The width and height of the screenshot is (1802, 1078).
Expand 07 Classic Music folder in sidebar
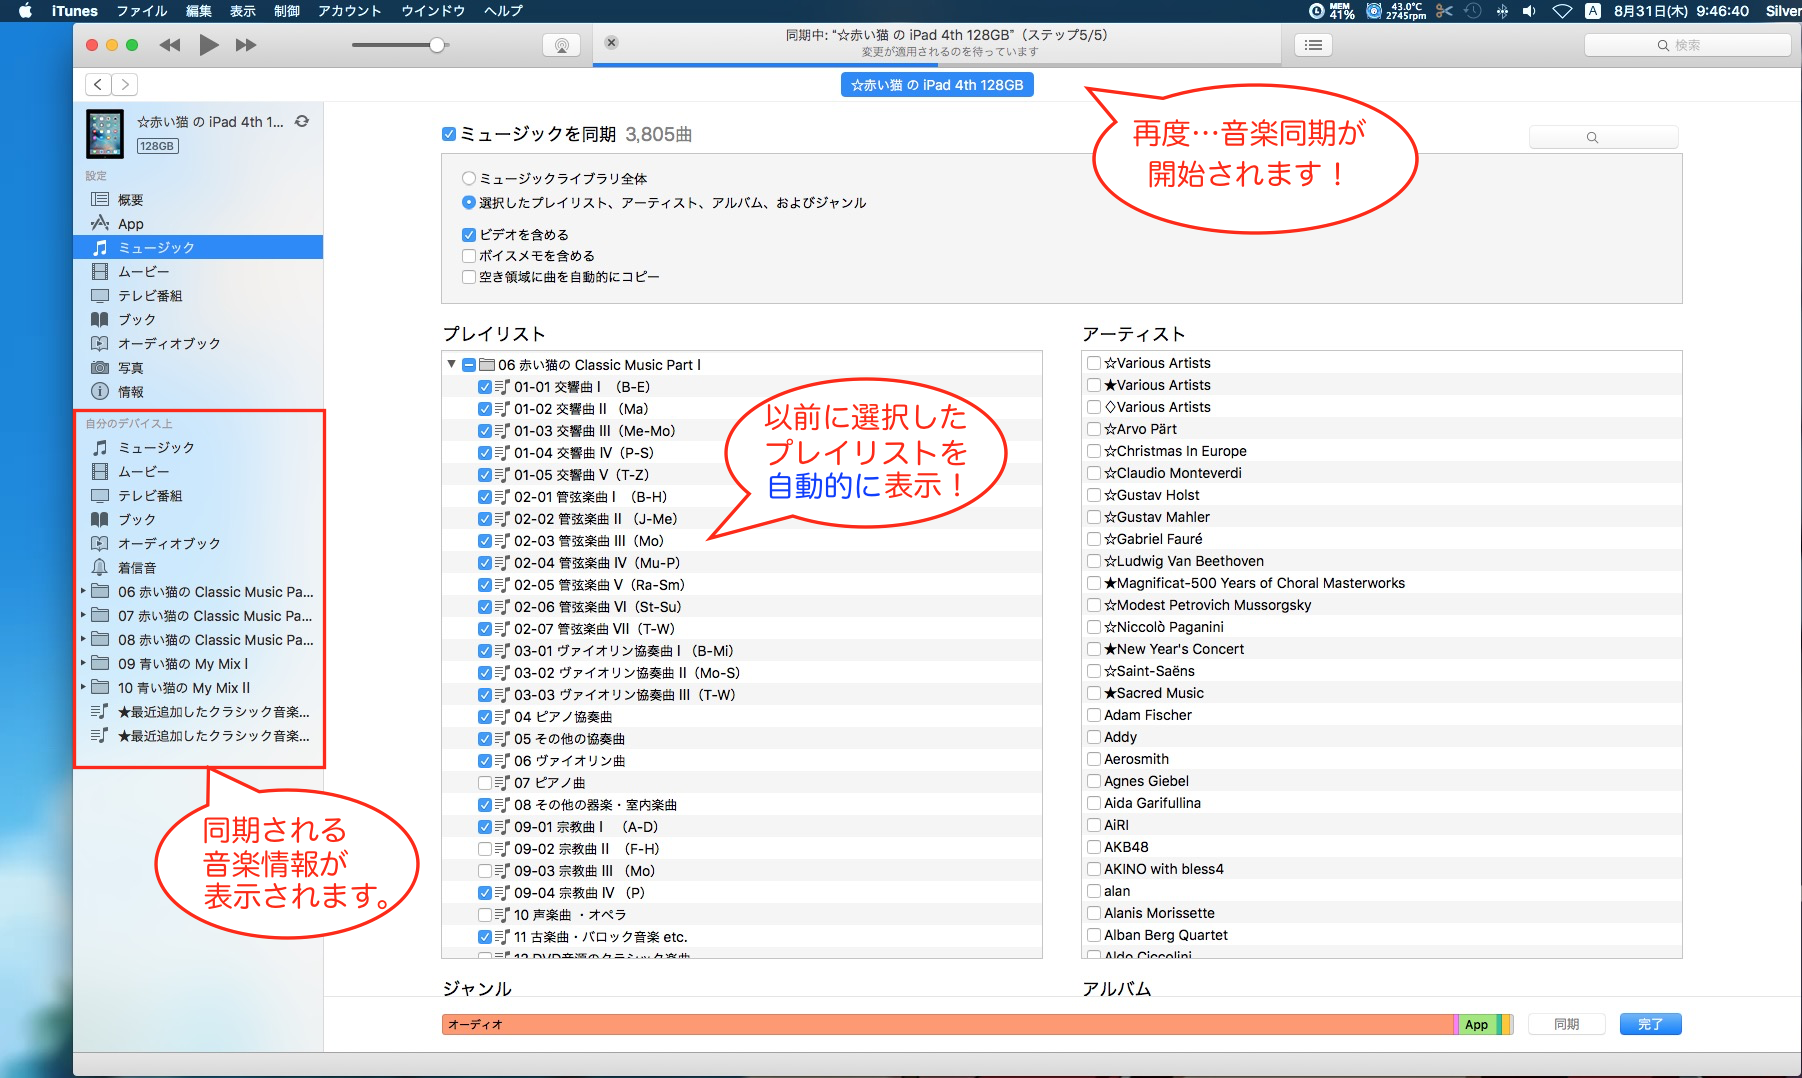(x=83, y=615)
